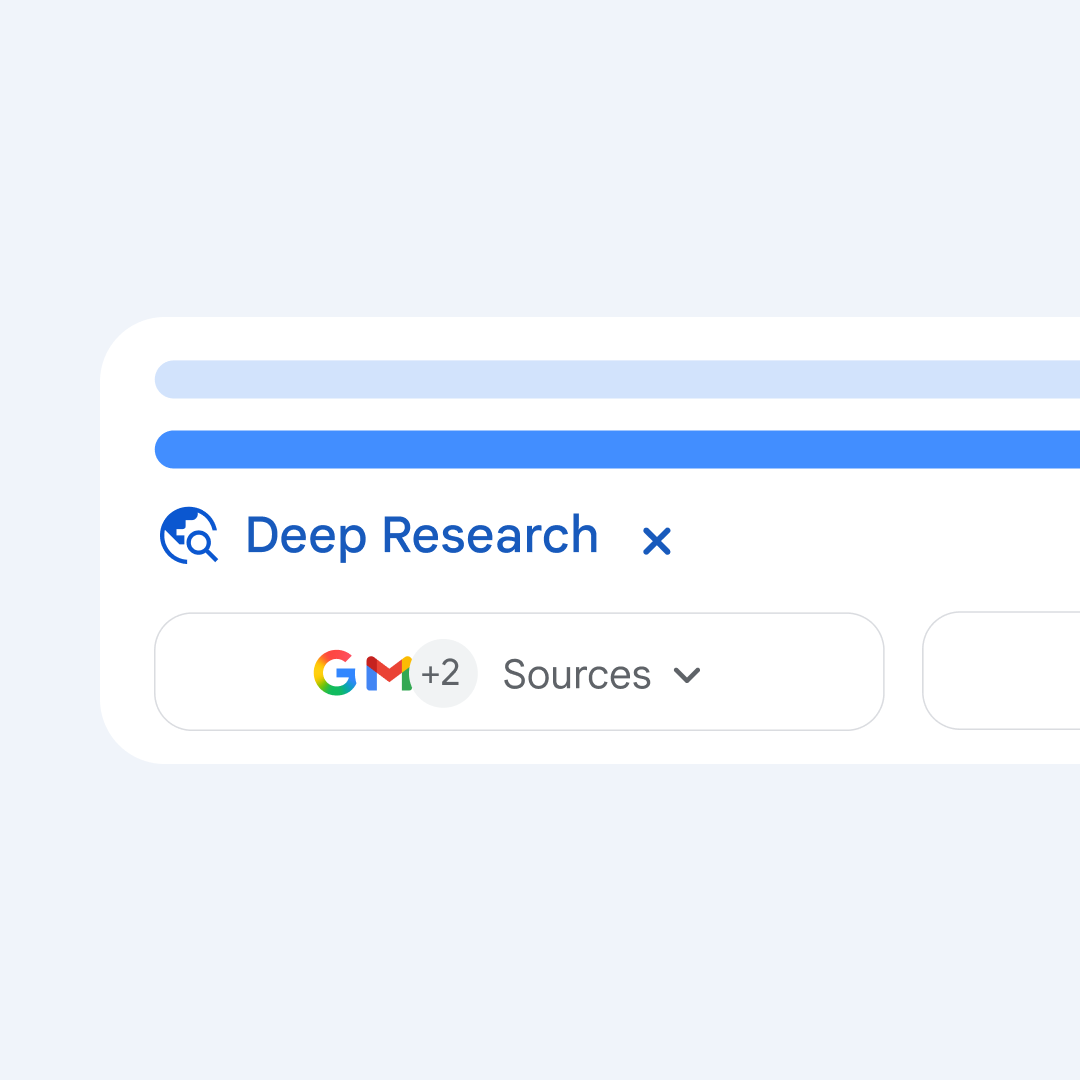Click the Google G logo icon
Image resolution: width=1080 pixels, height=1080 pixels.
coord(335,672)
